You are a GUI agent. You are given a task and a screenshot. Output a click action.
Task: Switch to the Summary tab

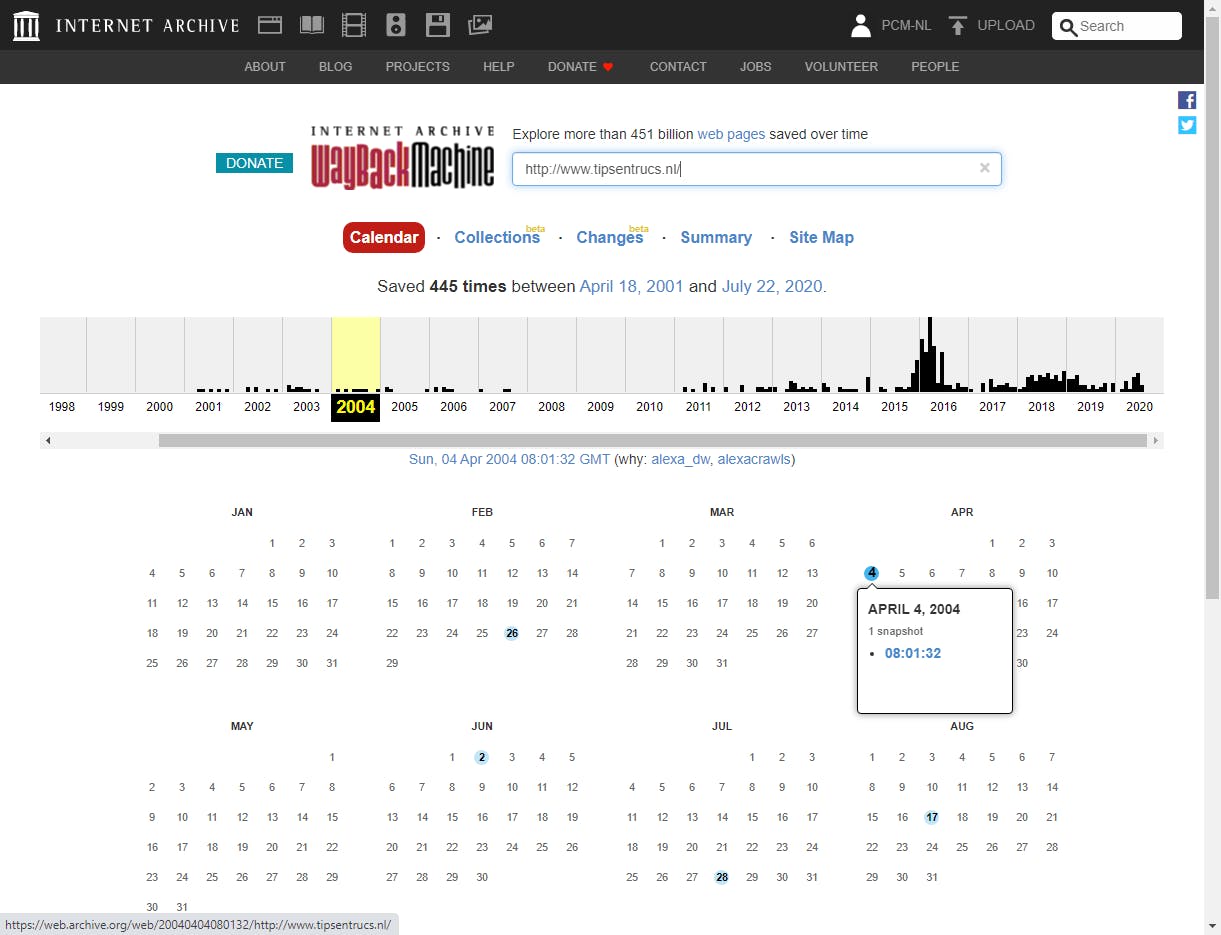716,237
